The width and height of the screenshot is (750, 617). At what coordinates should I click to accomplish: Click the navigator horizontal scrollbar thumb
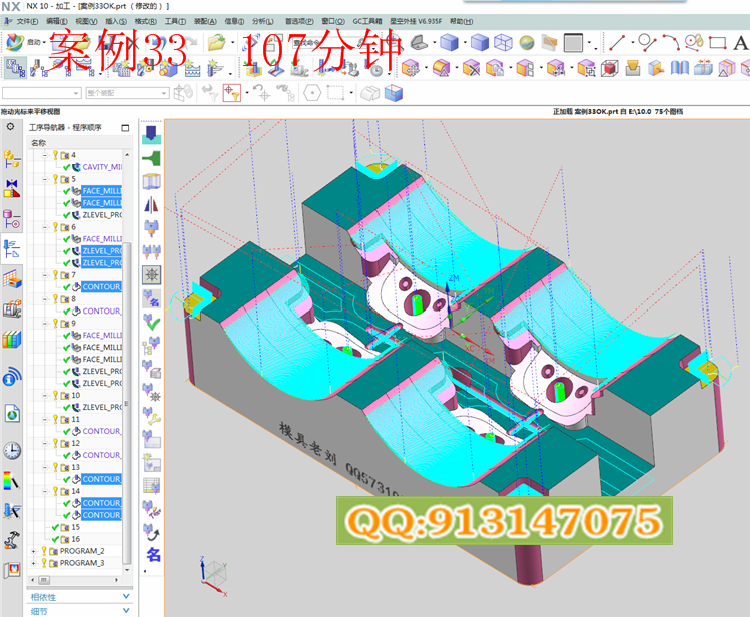44,580
